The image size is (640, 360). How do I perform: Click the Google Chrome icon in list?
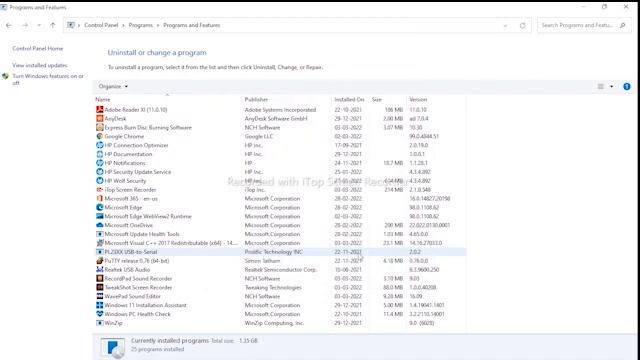point(100,136)
